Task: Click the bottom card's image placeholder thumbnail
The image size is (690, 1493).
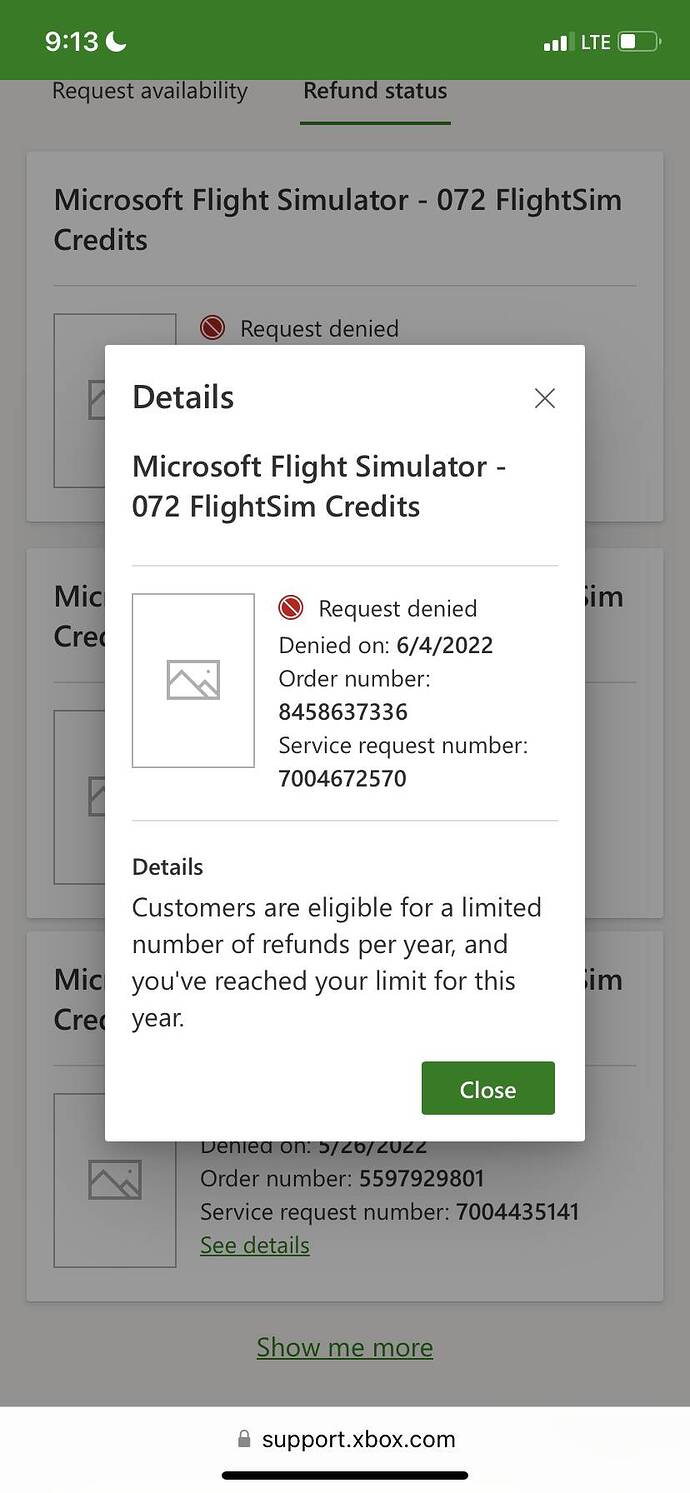Action: click(x=115, y=1180)
